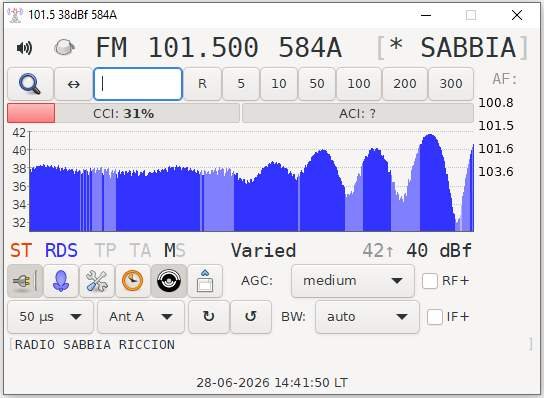Select alternative frequency 103.6

[x=496, y=171]
